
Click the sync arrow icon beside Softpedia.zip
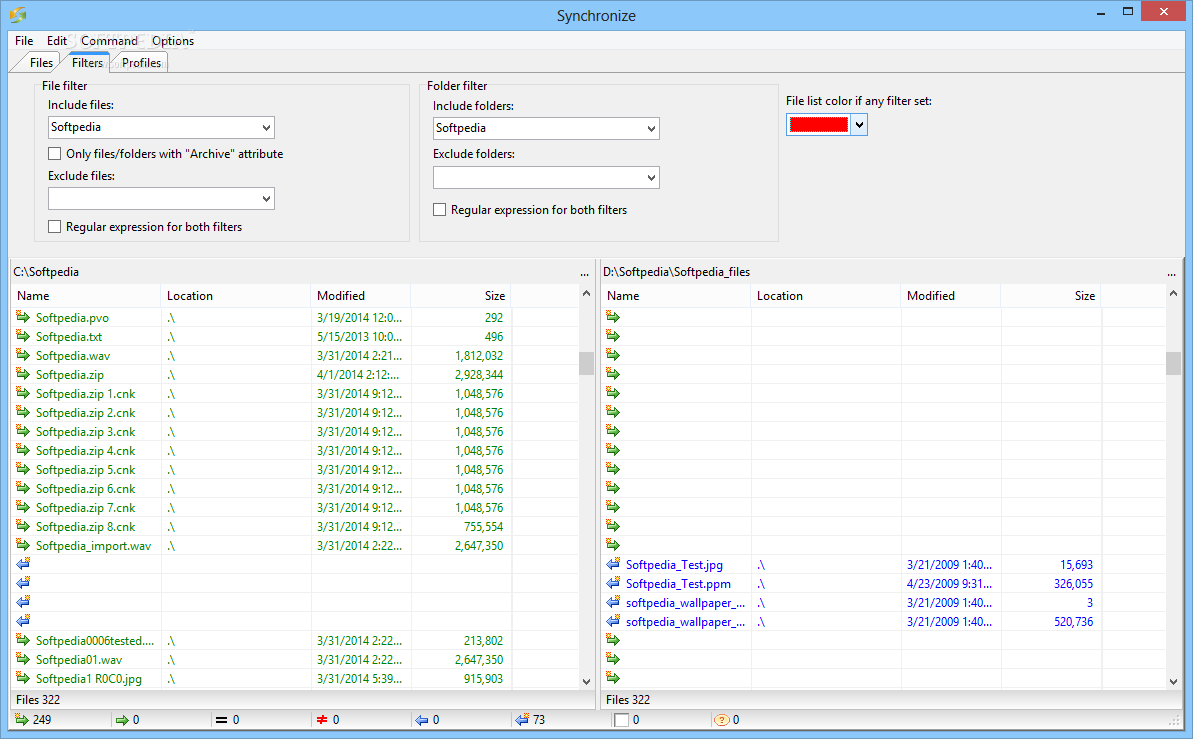[x=23, y=374]
